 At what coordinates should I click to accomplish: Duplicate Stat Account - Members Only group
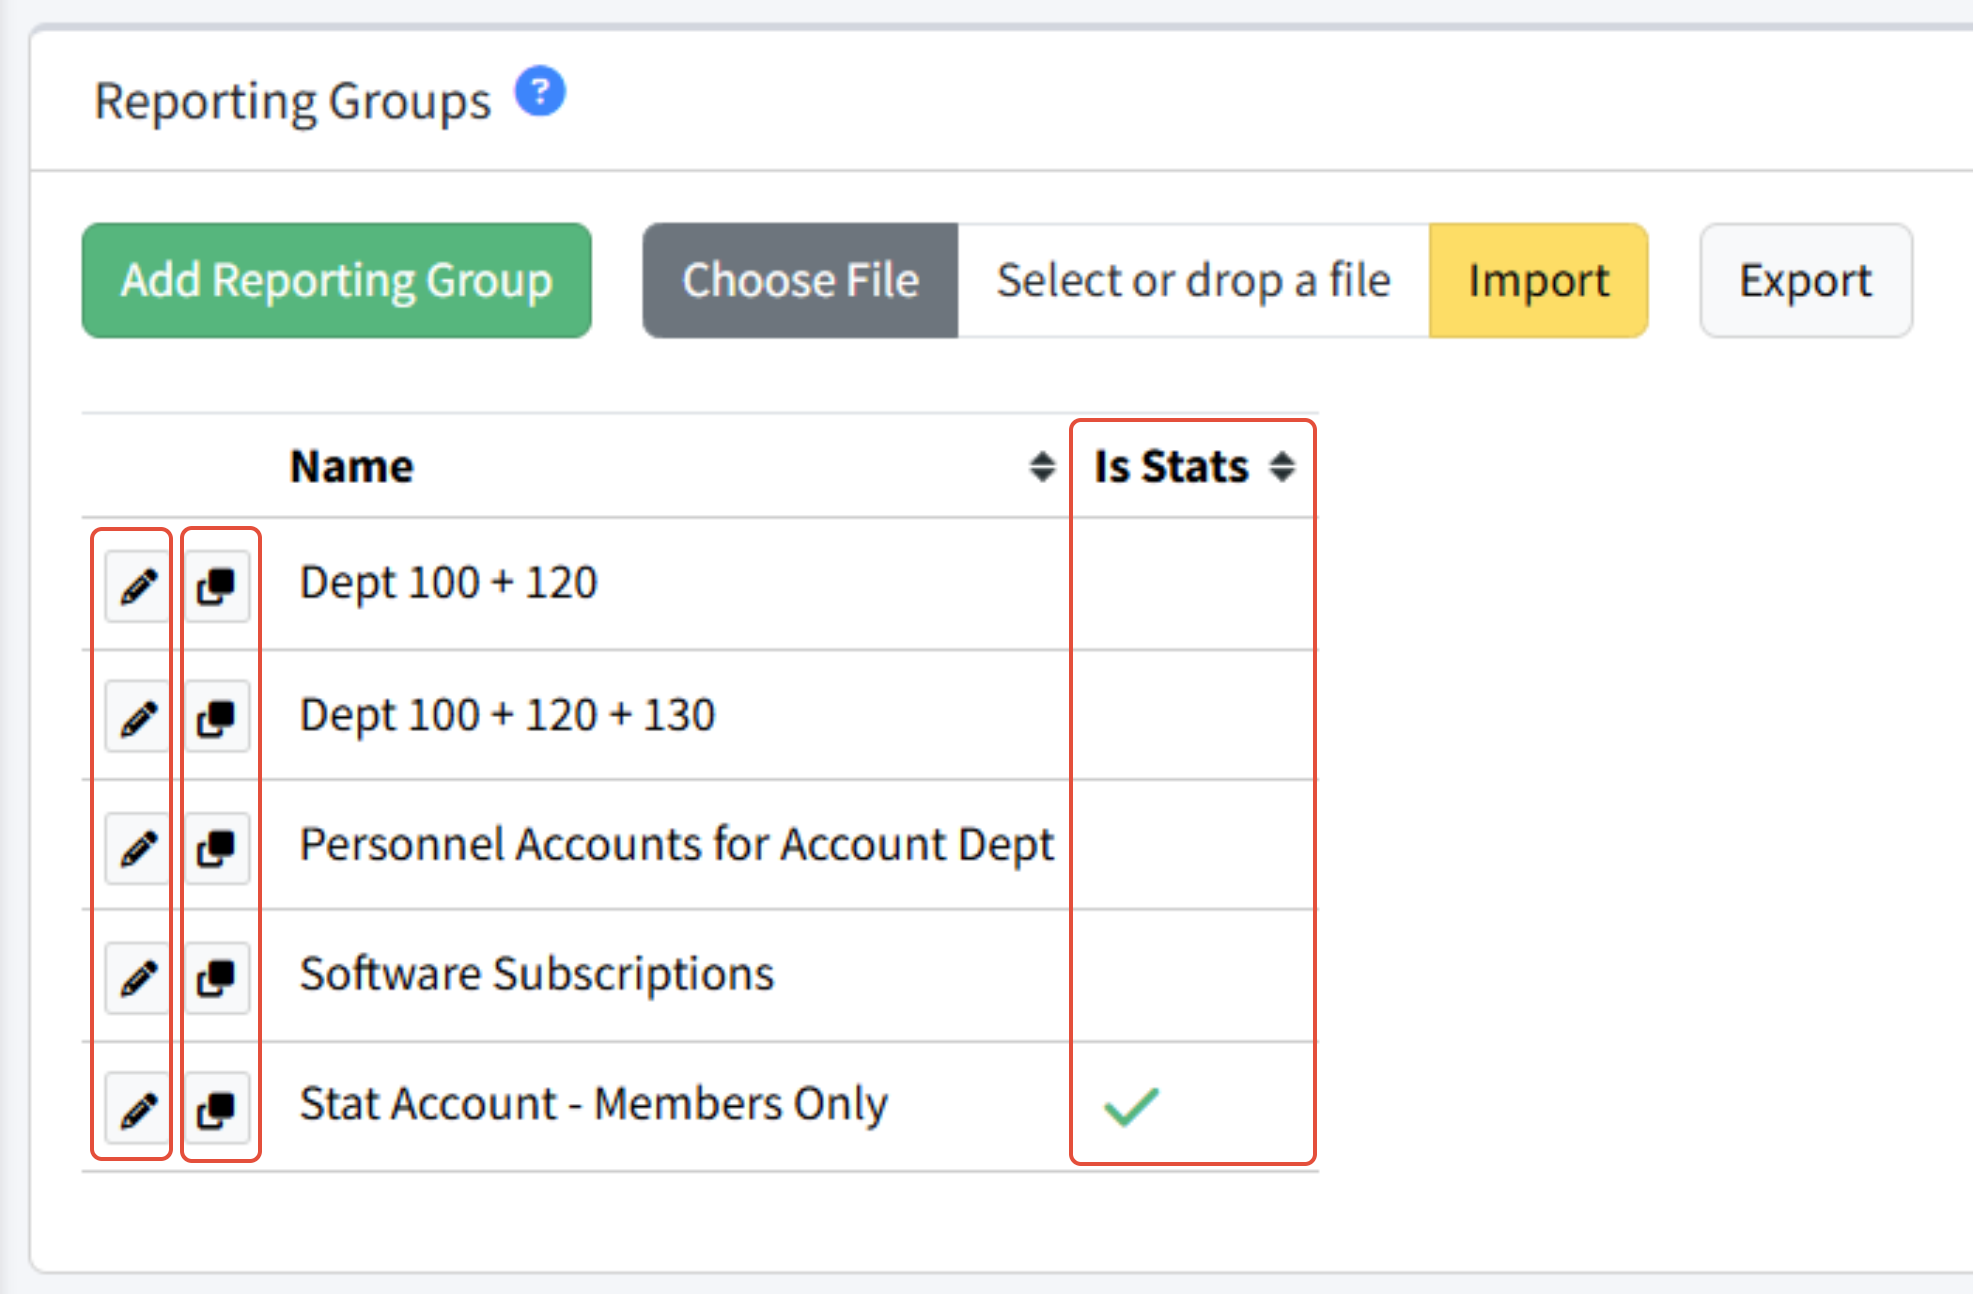click(x=216, y=1109)
